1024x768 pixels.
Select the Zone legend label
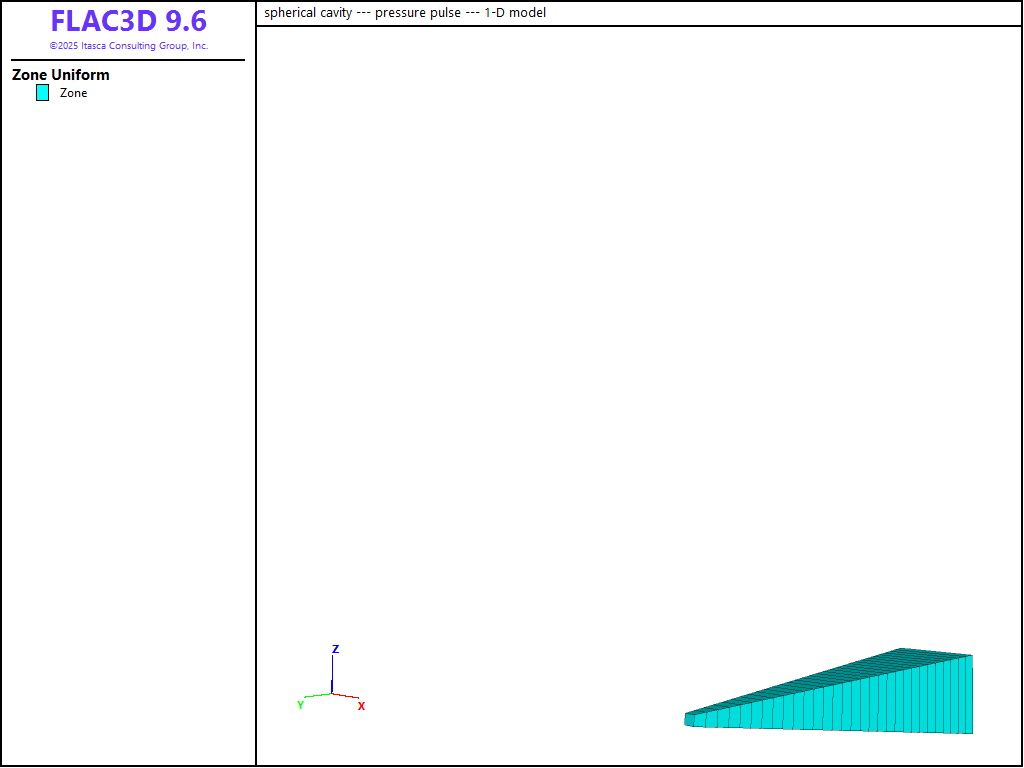pos(73,93)
